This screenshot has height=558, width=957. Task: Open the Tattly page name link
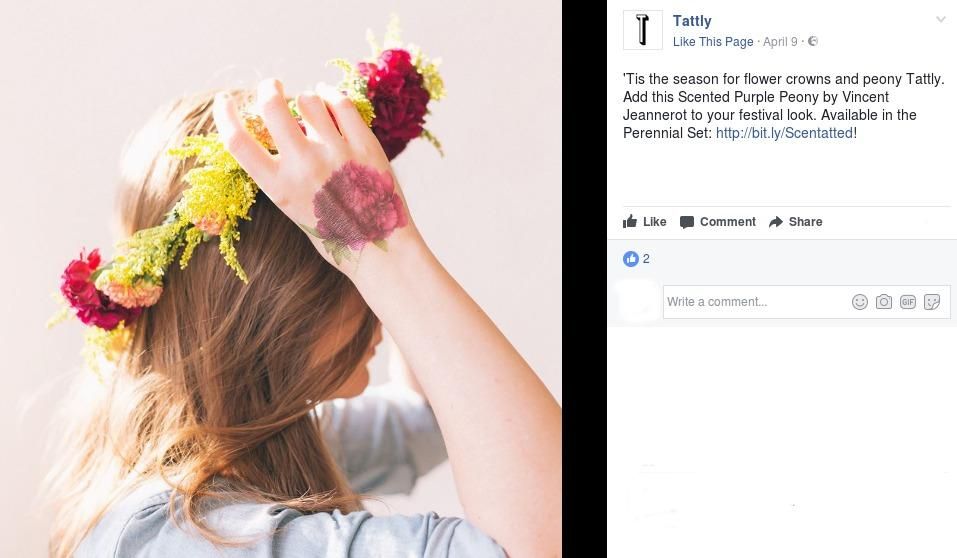(x=692, y=21)
